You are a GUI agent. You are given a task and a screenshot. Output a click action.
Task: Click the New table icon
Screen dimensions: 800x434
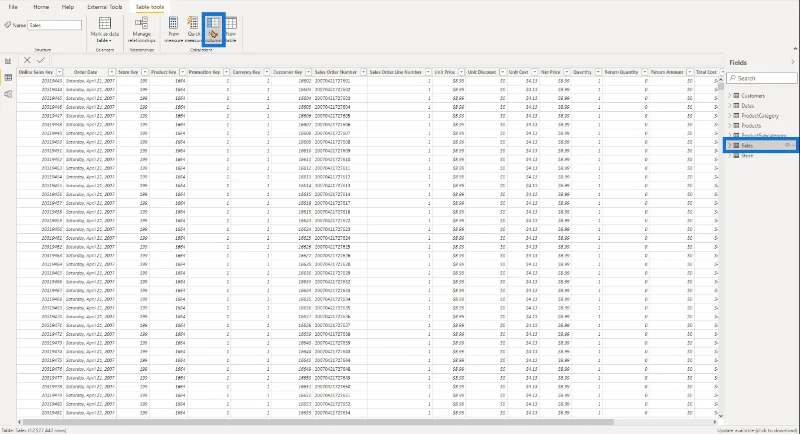tap(231, 22)
